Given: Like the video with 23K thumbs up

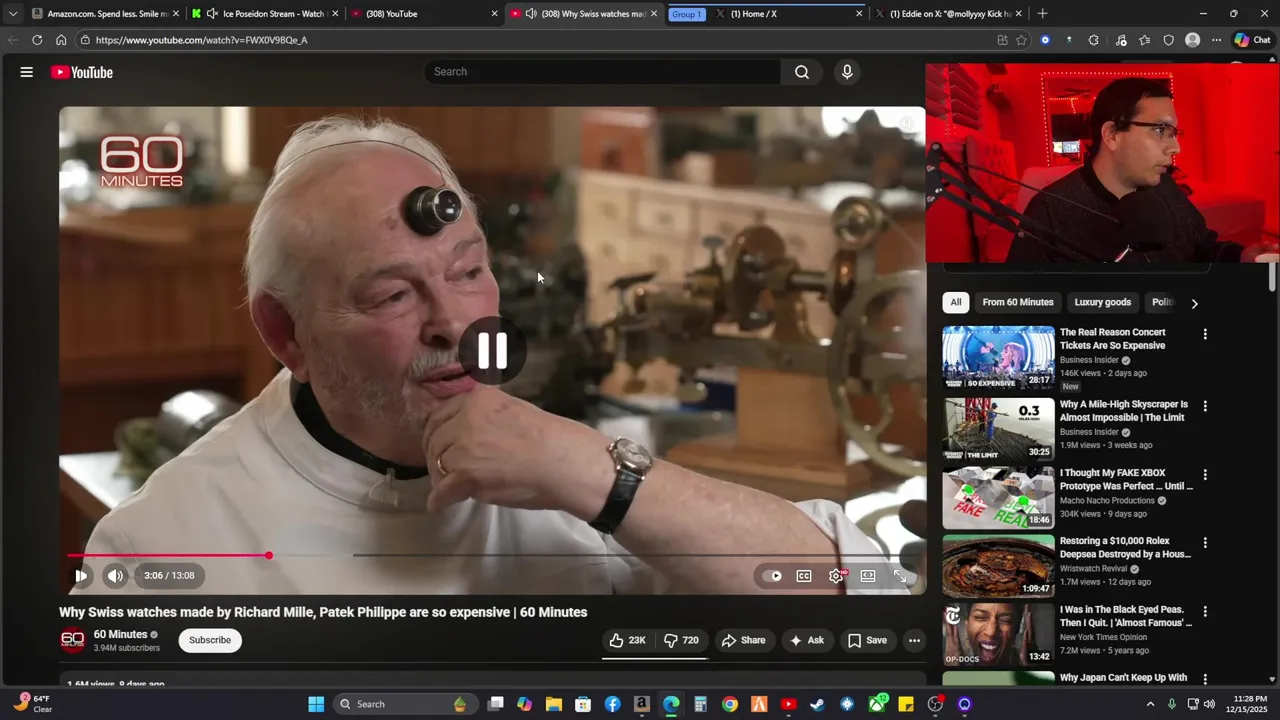Looking at the screenshot, I should (x=627, y=640).
